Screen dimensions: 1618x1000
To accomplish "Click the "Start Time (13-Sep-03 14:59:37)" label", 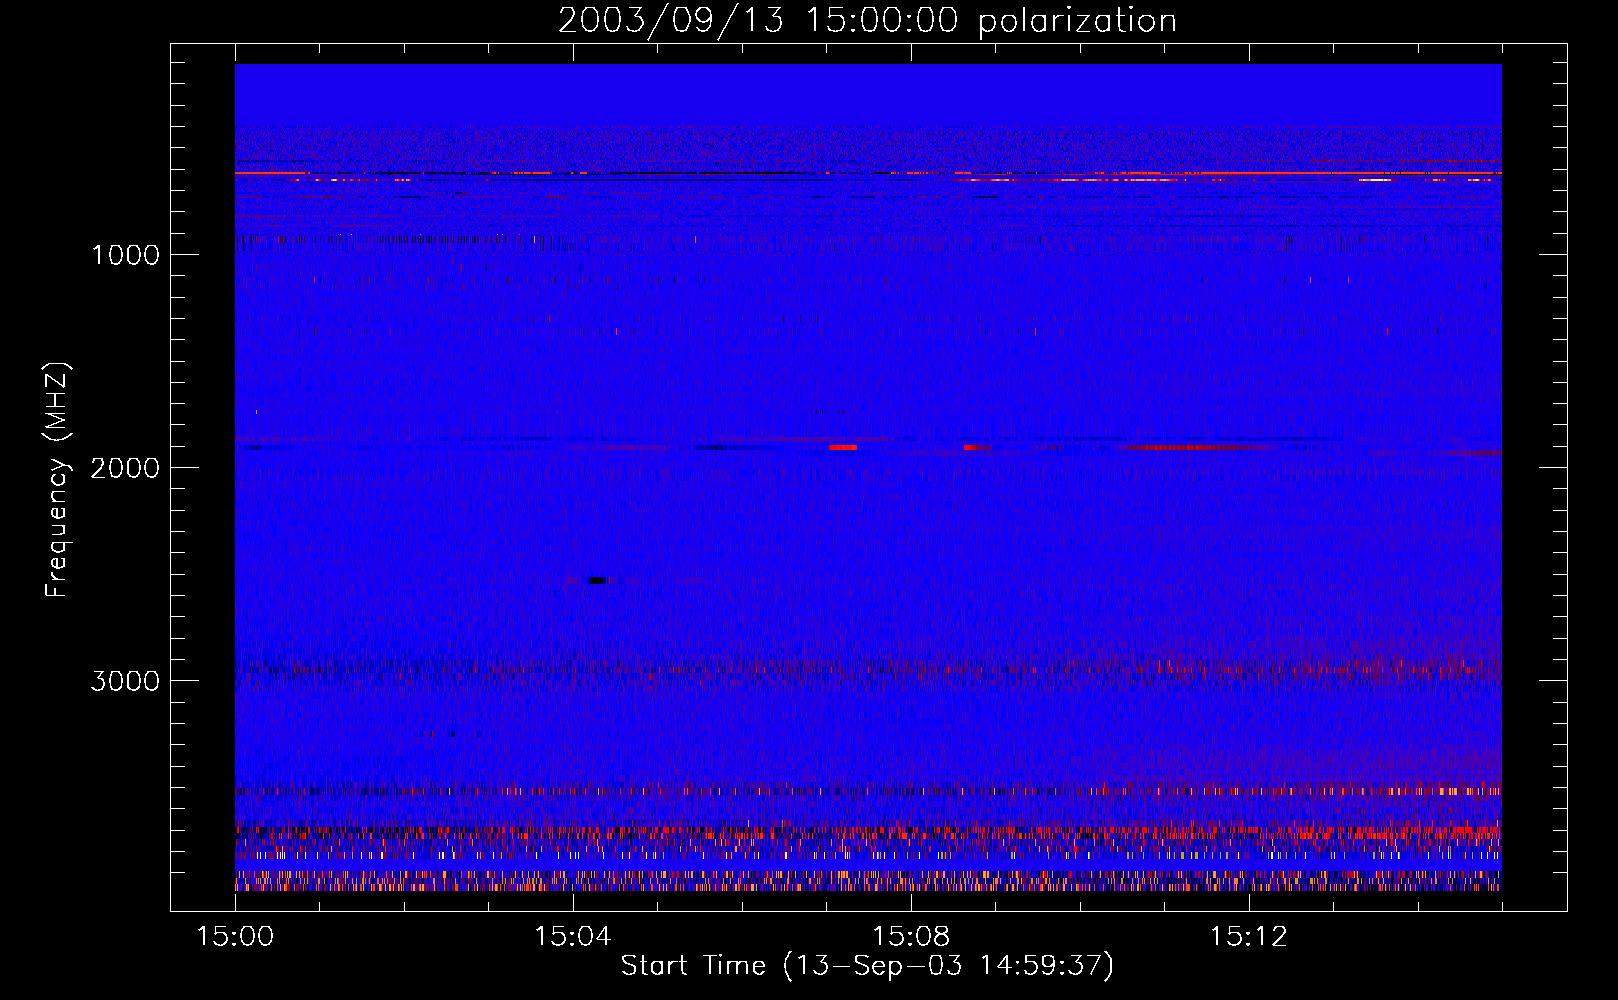I will tap(867, 966).
